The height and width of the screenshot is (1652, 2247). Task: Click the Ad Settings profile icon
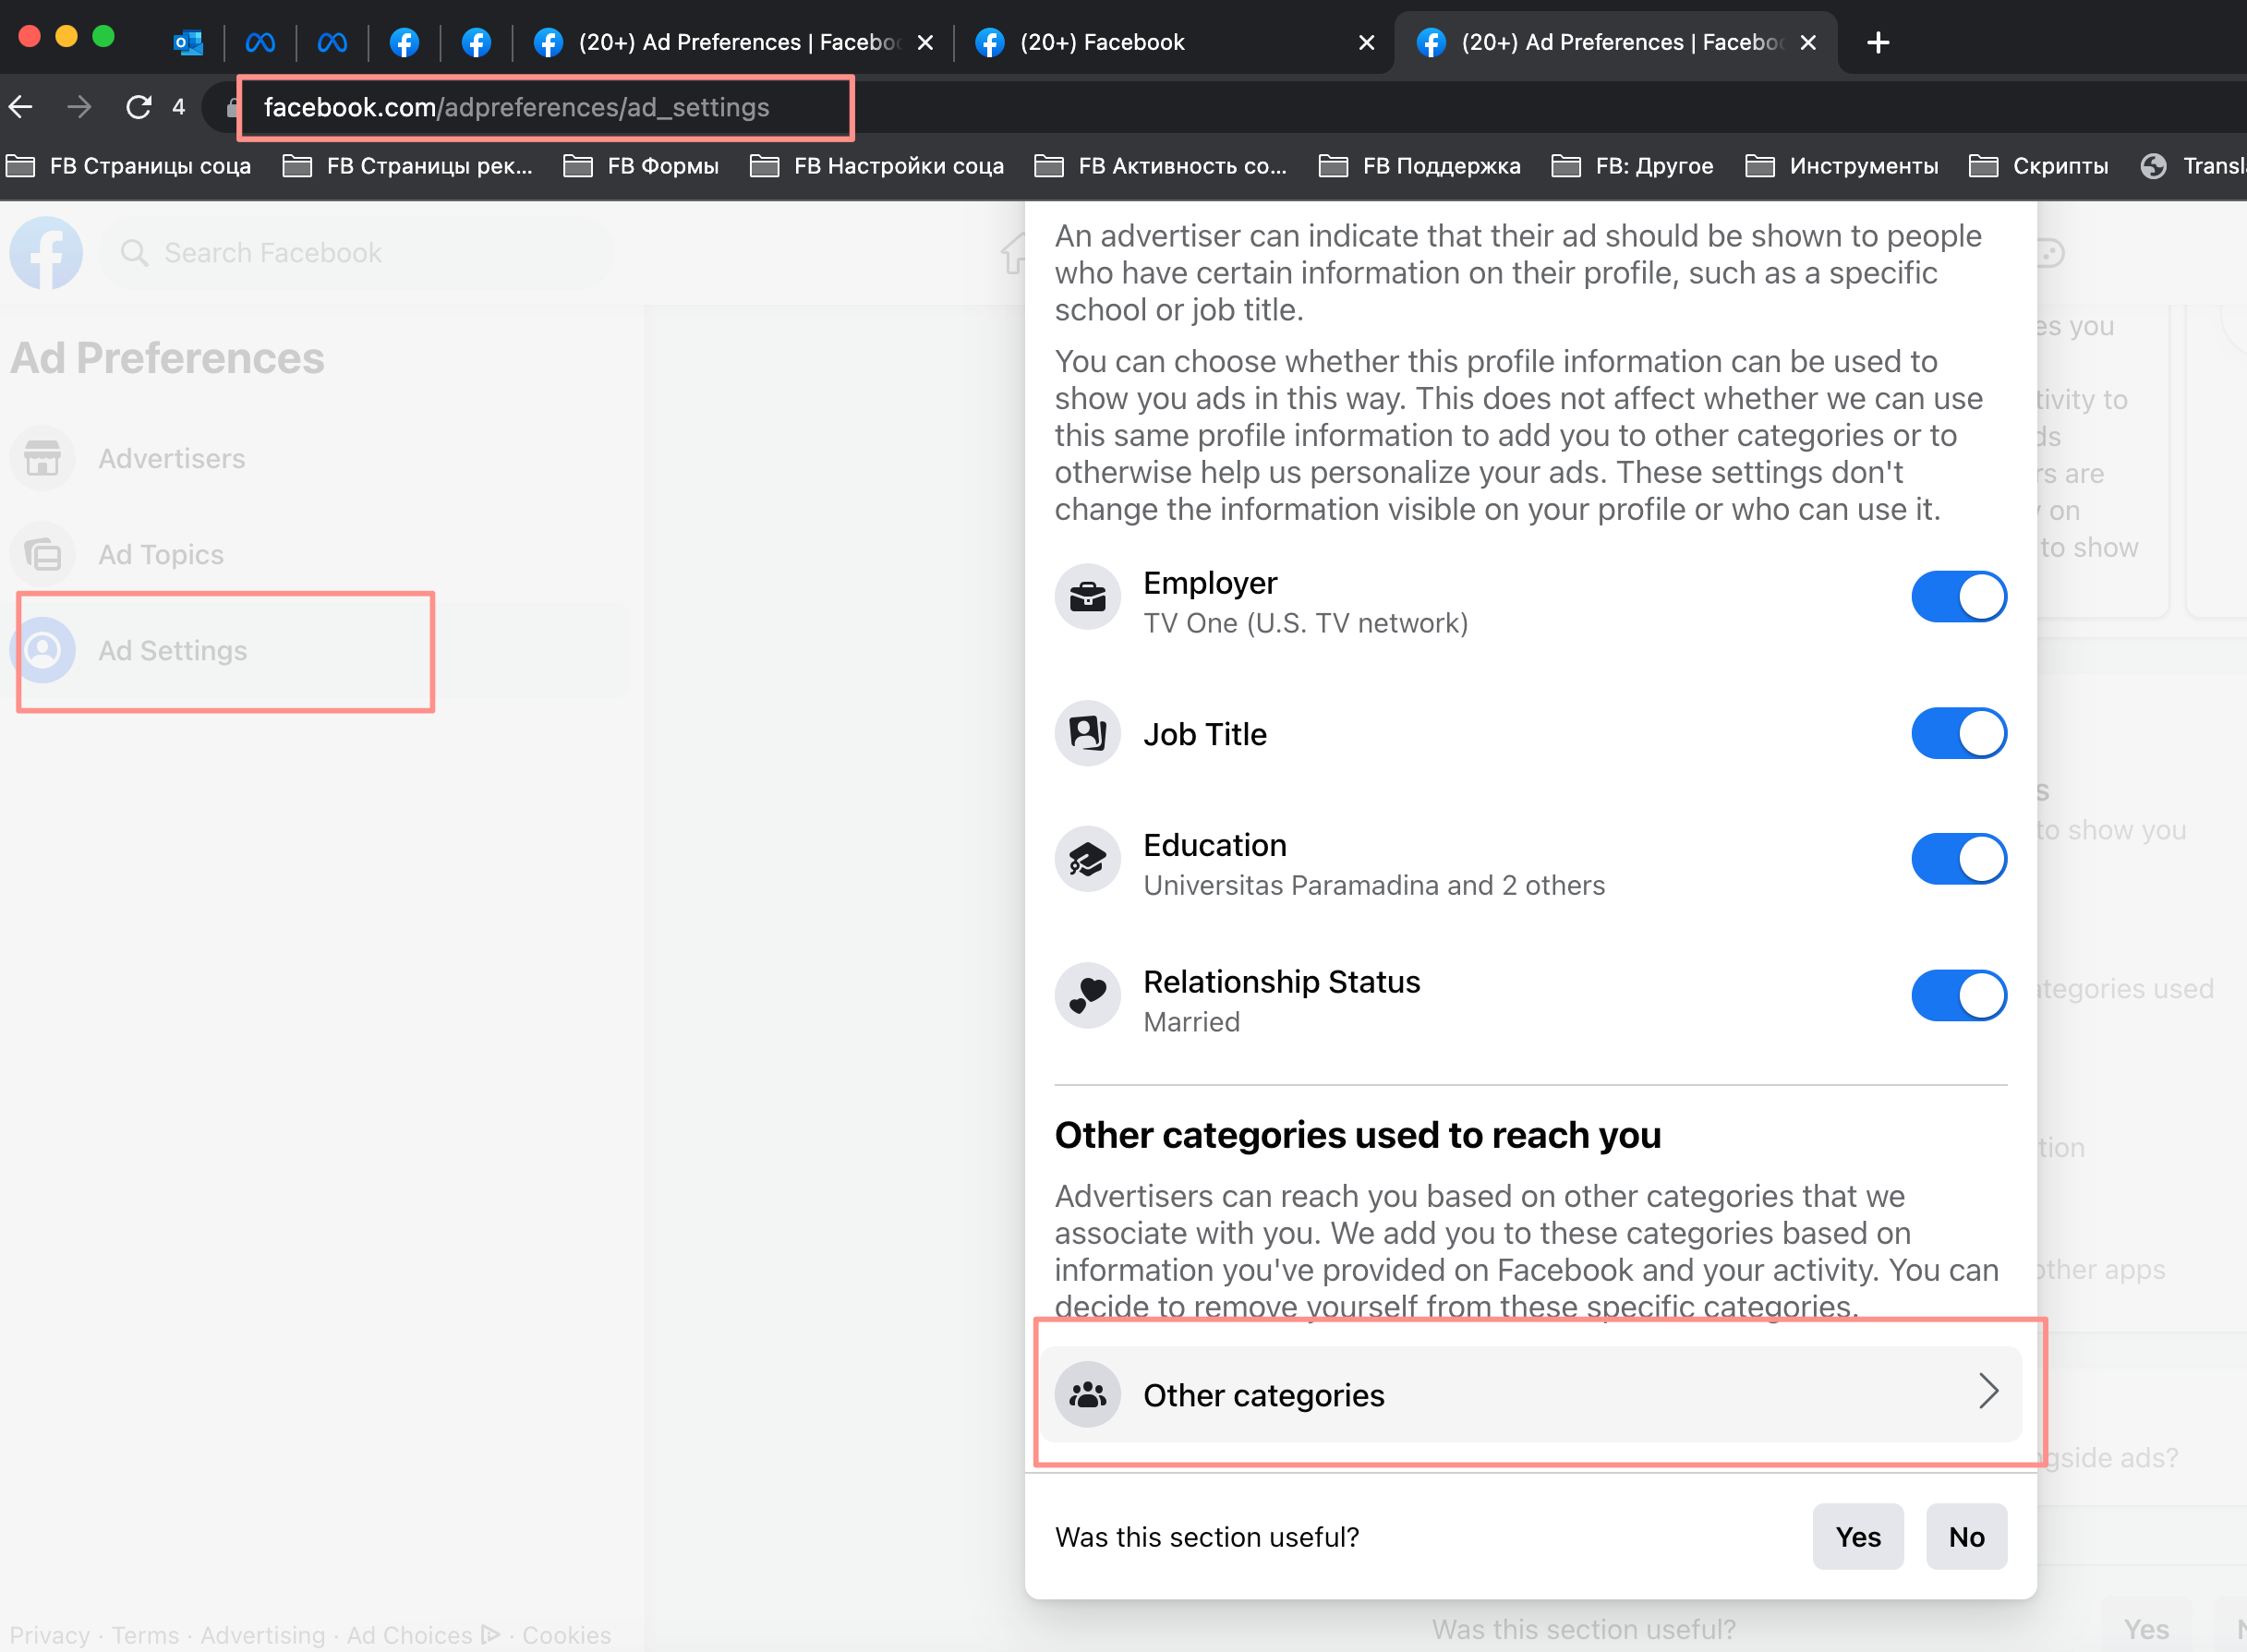click(x=43, y=650)
